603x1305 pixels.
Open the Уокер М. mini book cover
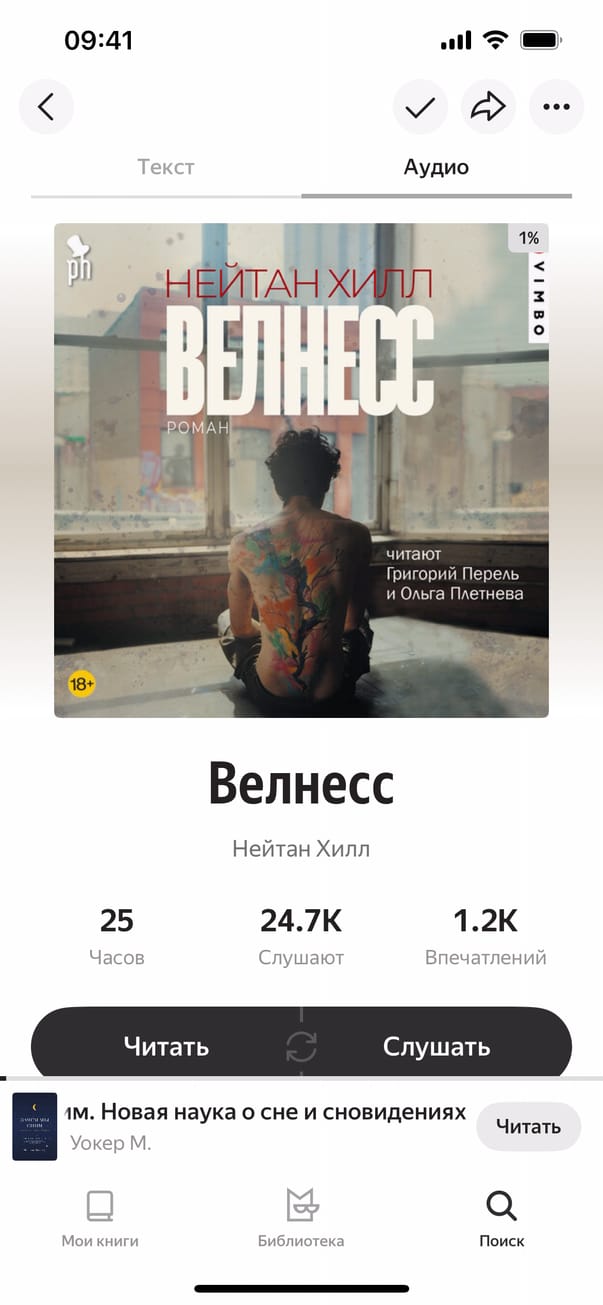point(35,1126)
